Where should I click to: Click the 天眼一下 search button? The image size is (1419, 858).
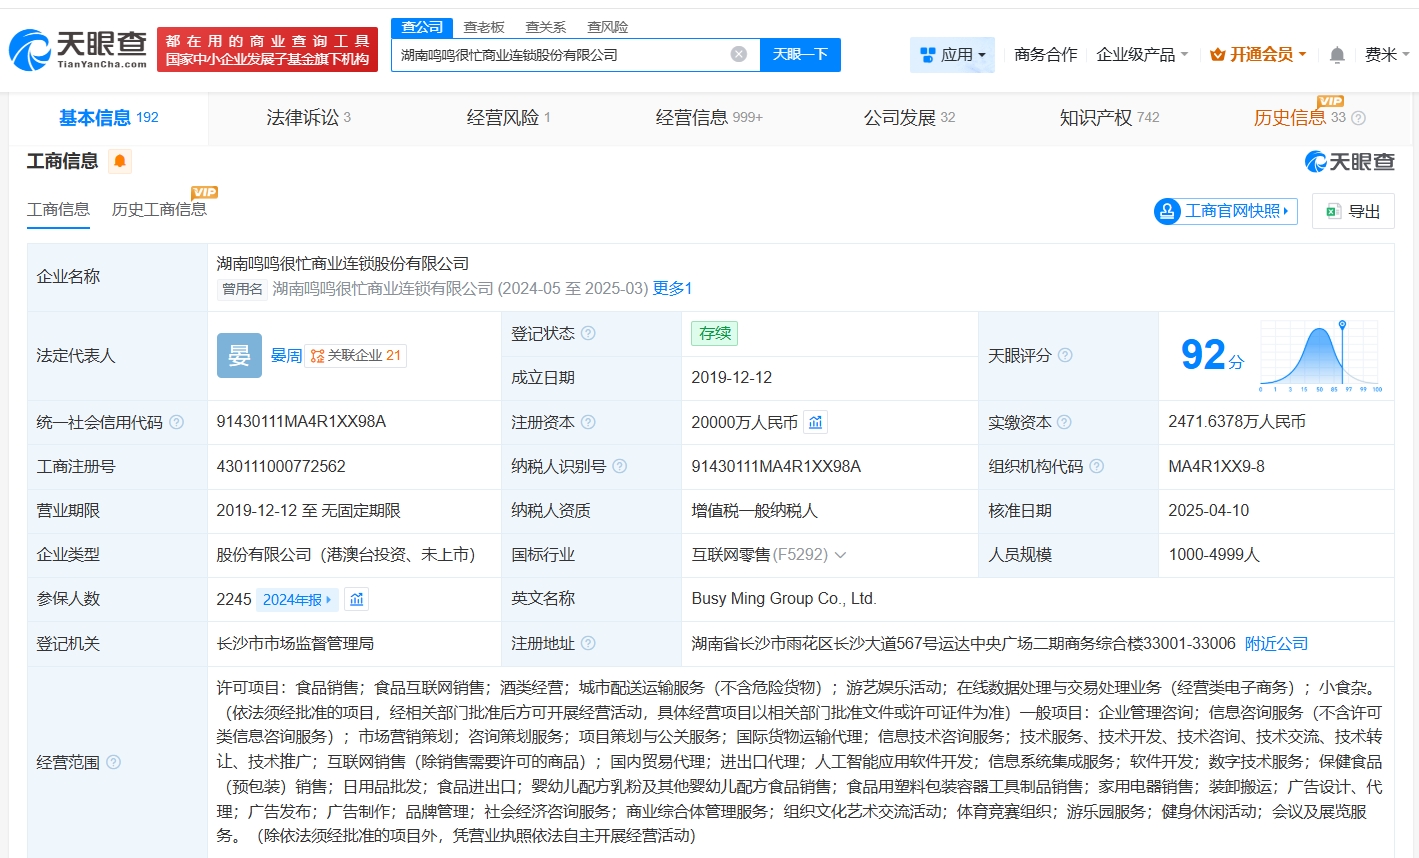pos(800,54)
